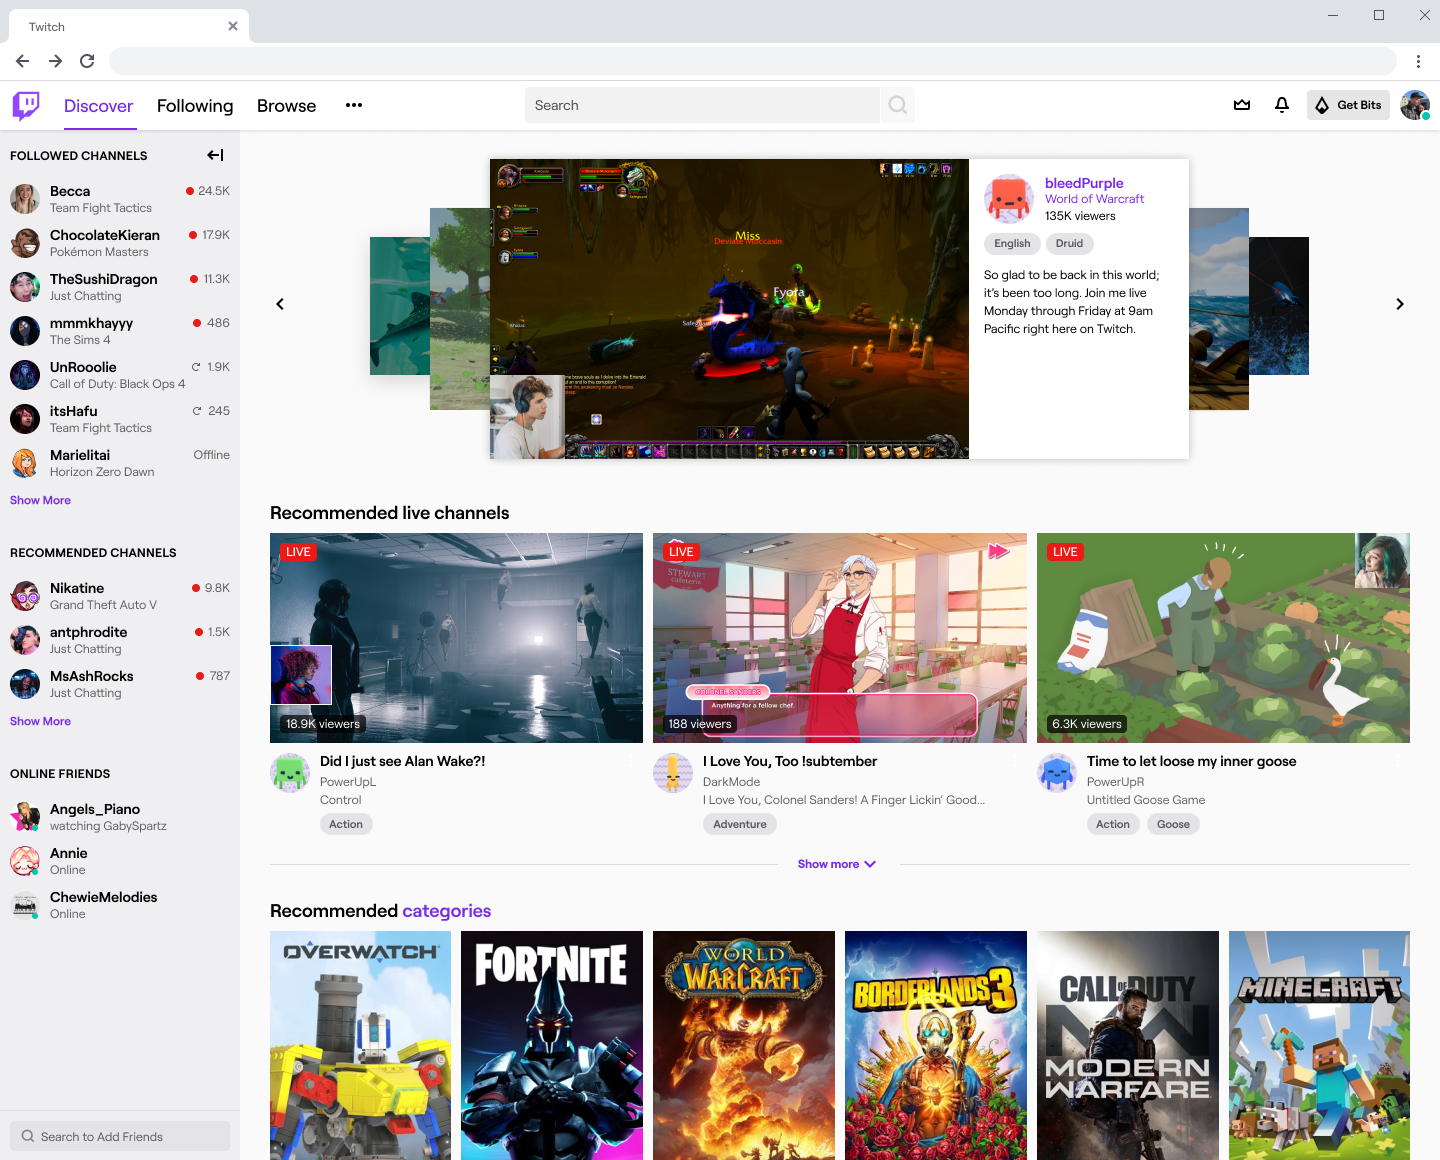Screen dimensions: 1440x1160
Task: Switch to the Following tab
Action: click(195, 106)
